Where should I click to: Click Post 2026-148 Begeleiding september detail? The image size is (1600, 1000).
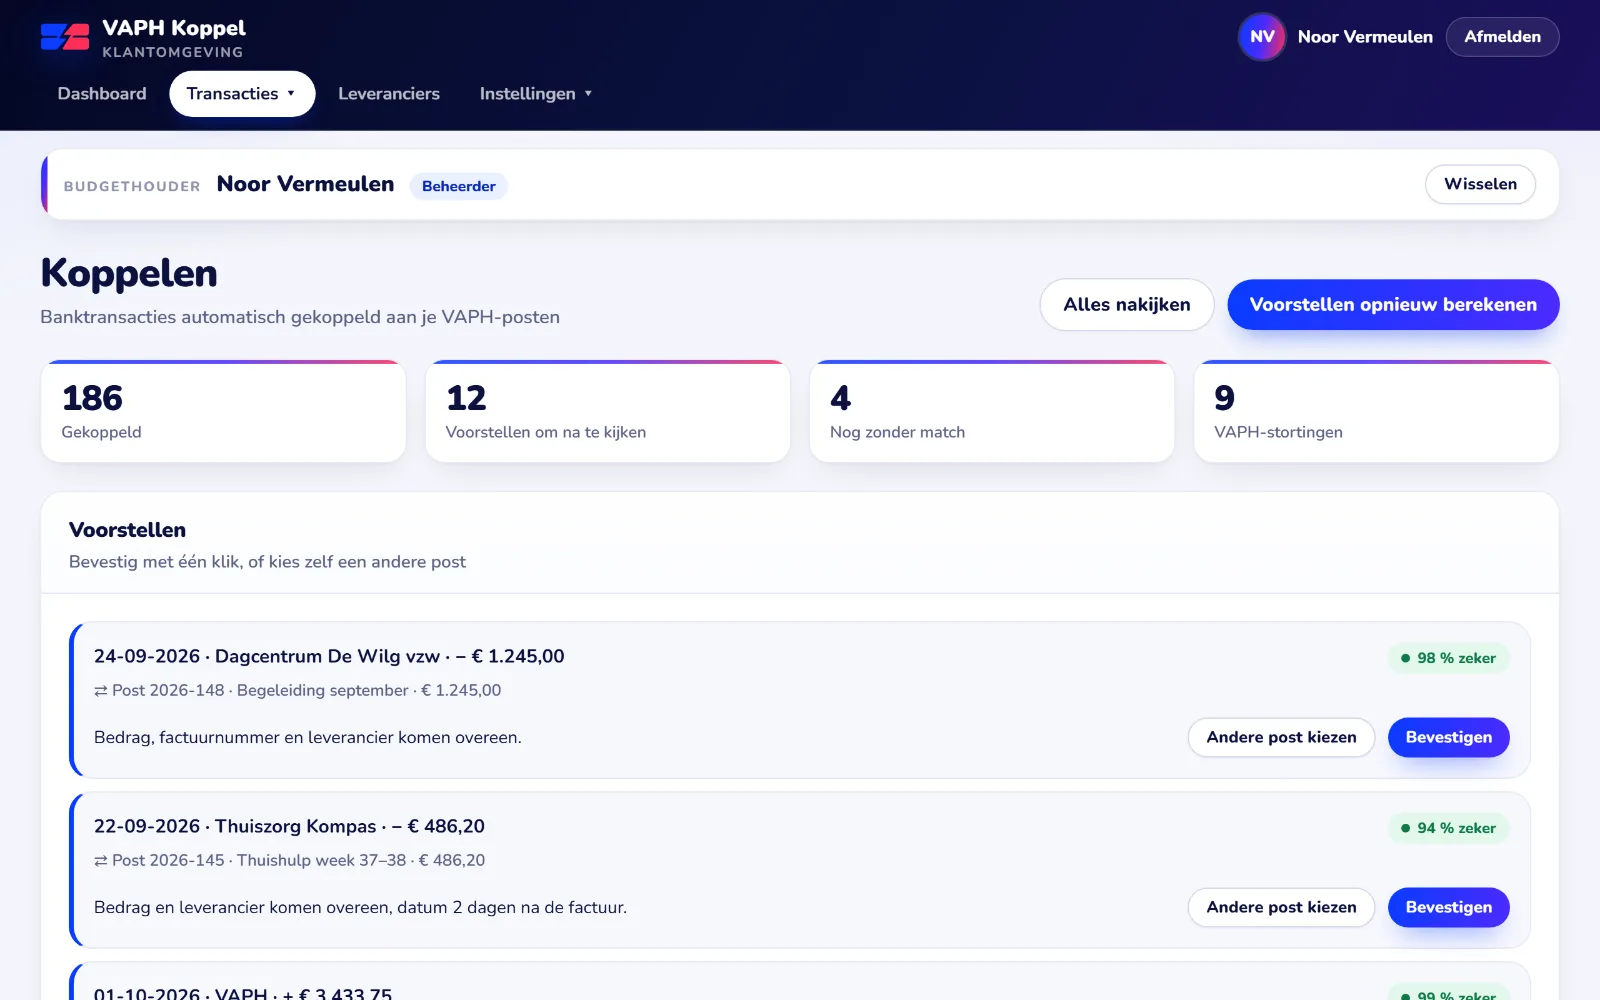(306, 691)
